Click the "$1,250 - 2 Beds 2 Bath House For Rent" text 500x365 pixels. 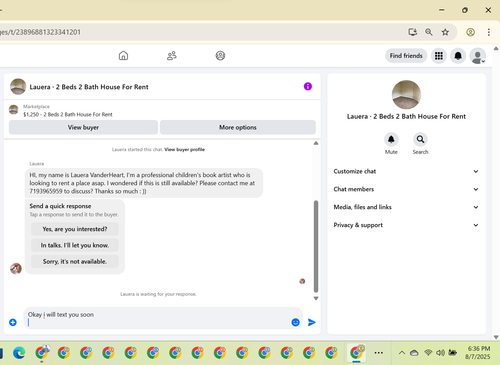pos(68,115)
